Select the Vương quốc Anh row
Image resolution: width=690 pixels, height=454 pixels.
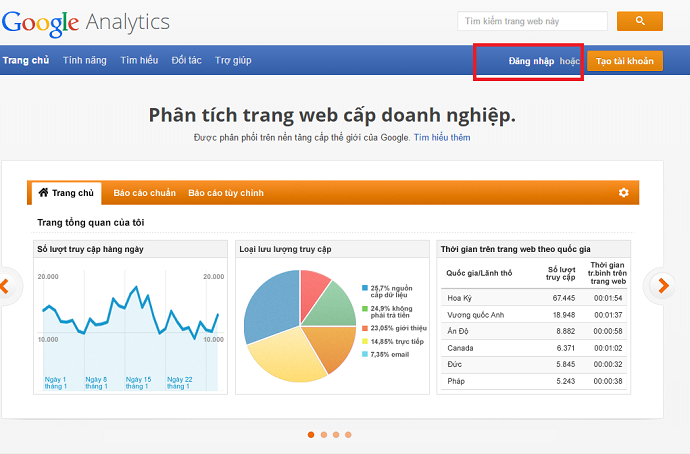click(534, 315)
